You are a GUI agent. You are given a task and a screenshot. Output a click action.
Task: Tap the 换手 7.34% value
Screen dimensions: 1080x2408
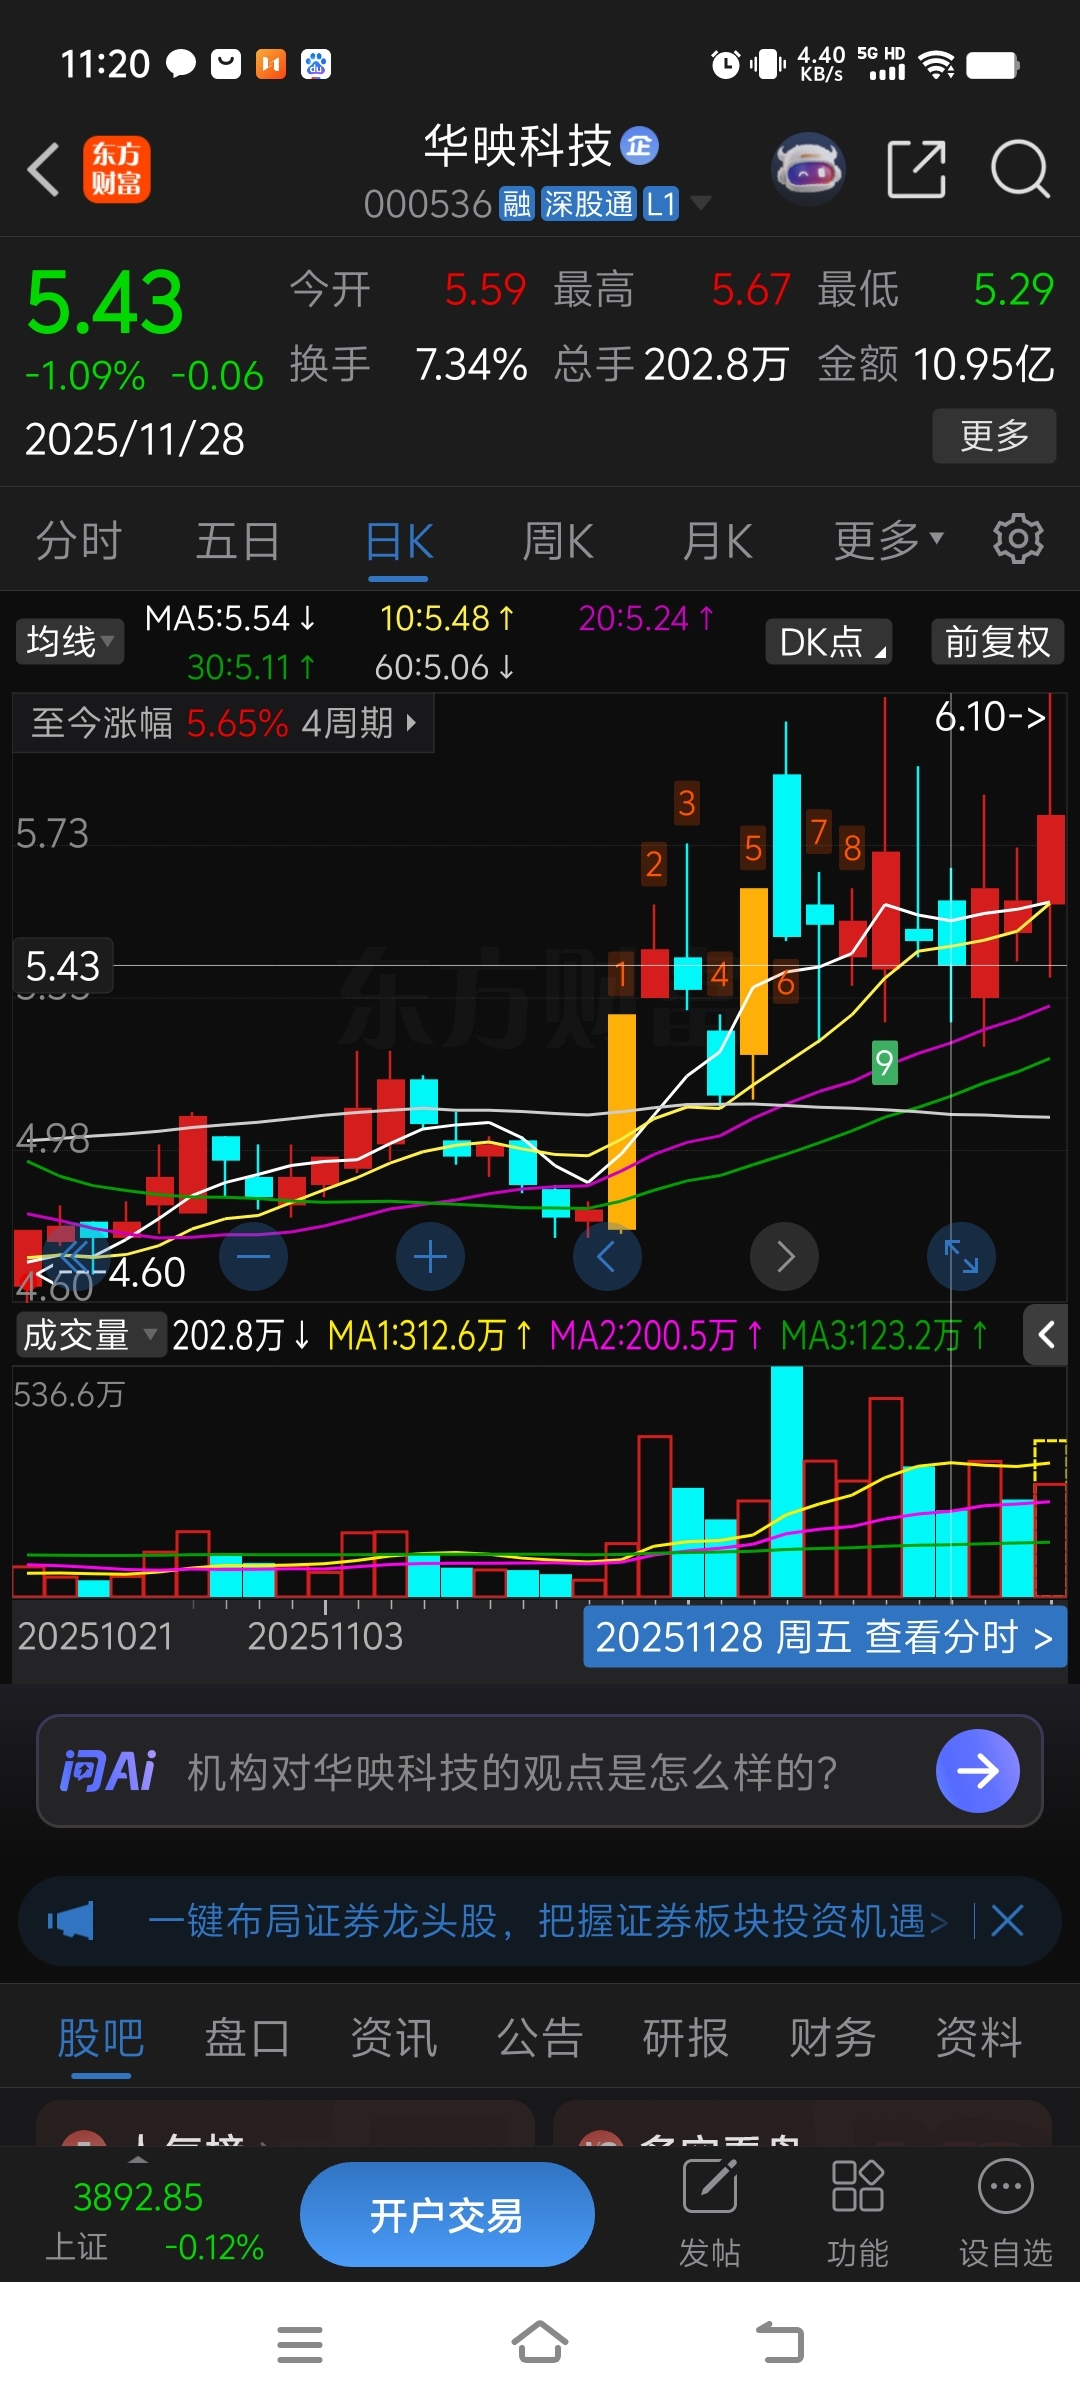[471, 365]
